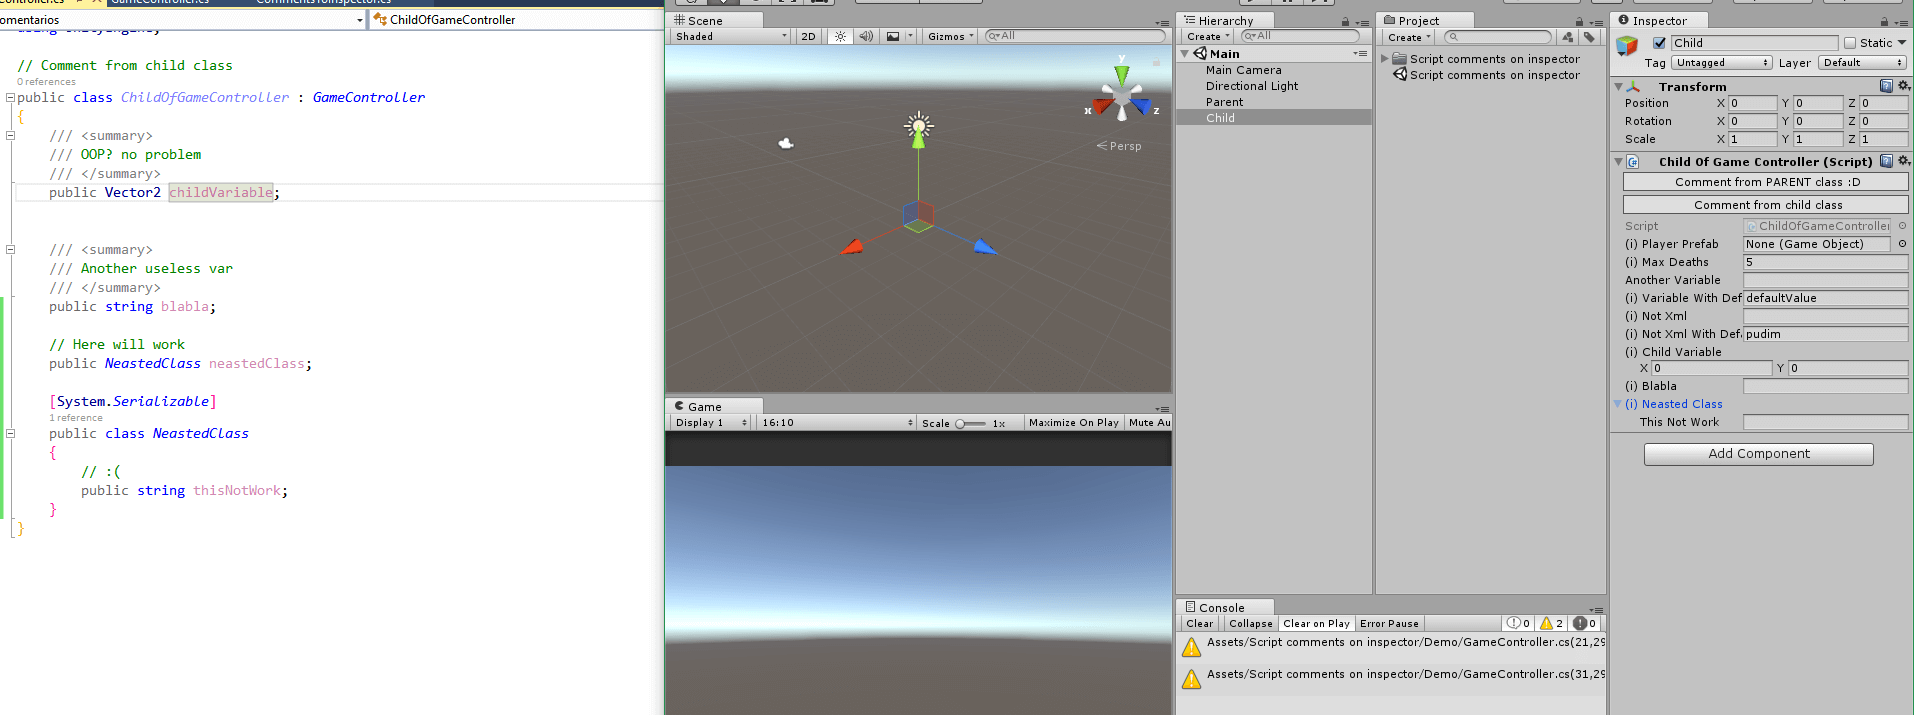The height and width of the screenshot is (715, 1914).
Task: Click the green Y axis gizmo cone
Action: click(1122, 74)
